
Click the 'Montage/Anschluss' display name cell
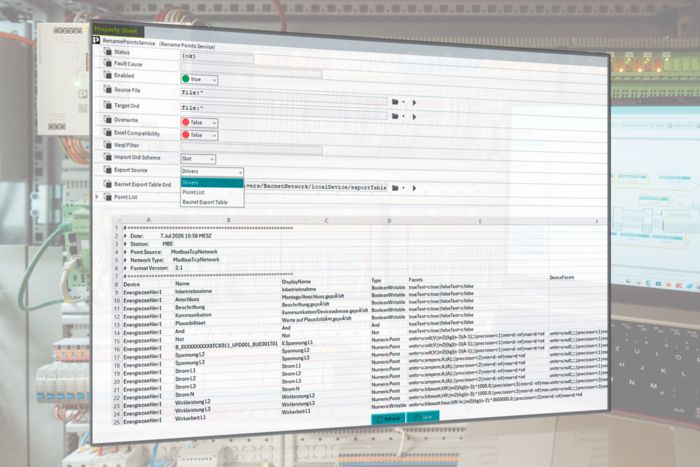(313, 296)
